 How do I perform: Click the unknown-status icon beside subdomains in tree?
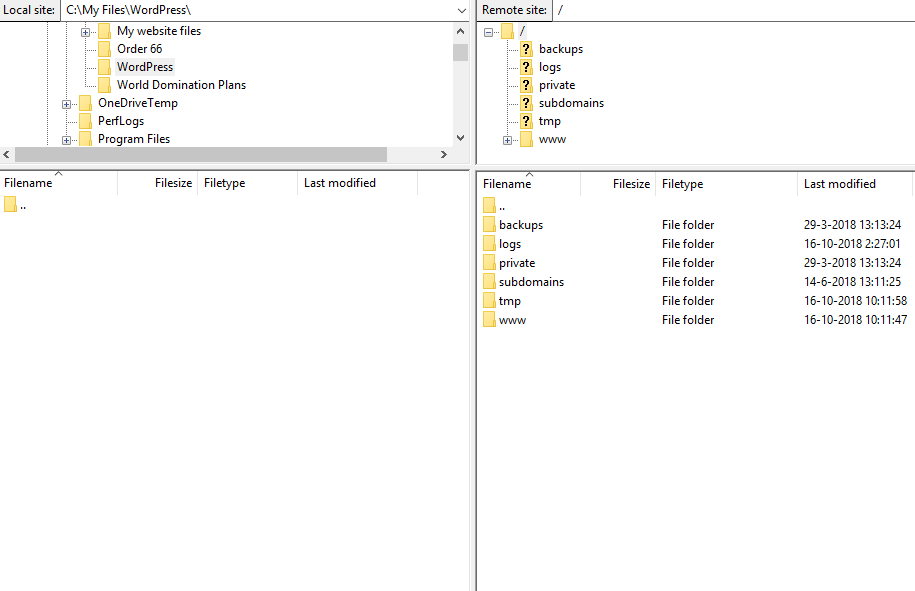coord(526,103)
